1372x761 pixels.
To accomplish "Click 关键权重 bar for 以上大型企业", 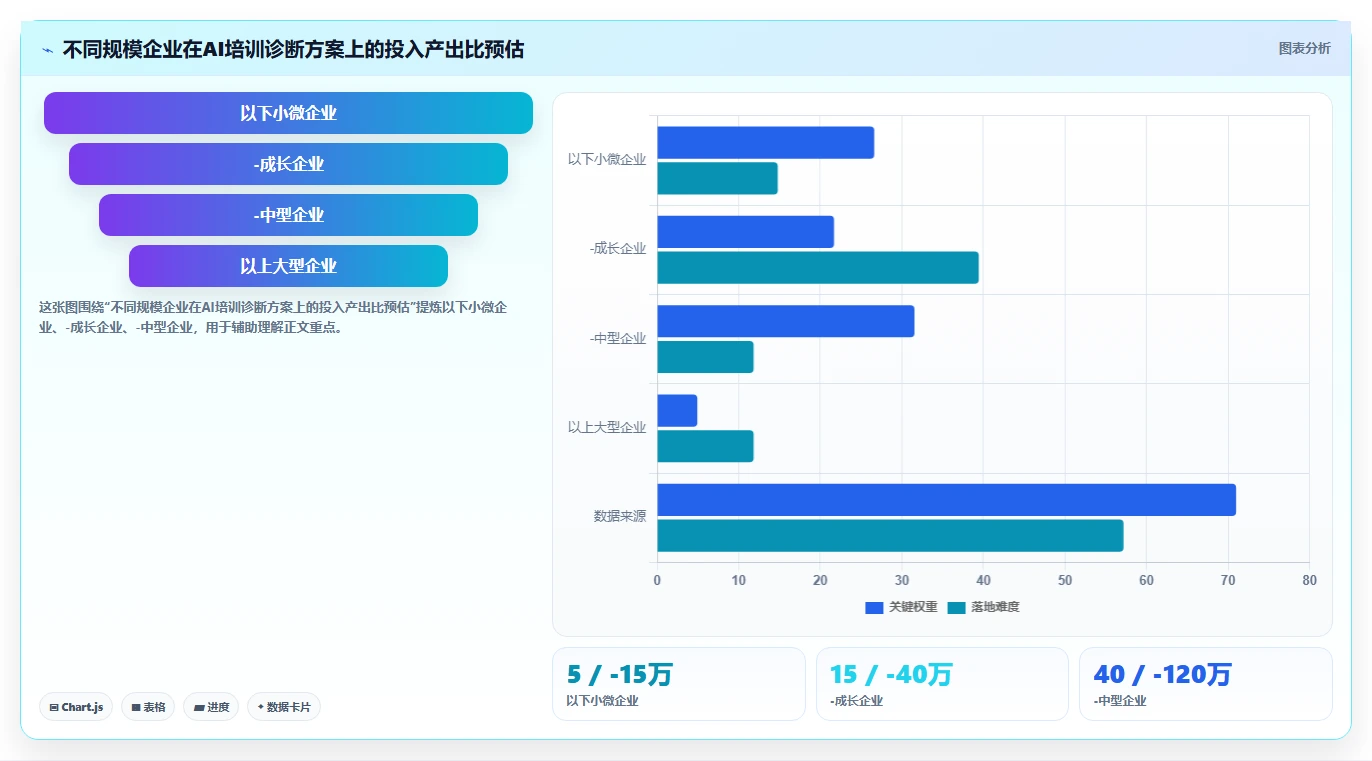I will point(677,411).
